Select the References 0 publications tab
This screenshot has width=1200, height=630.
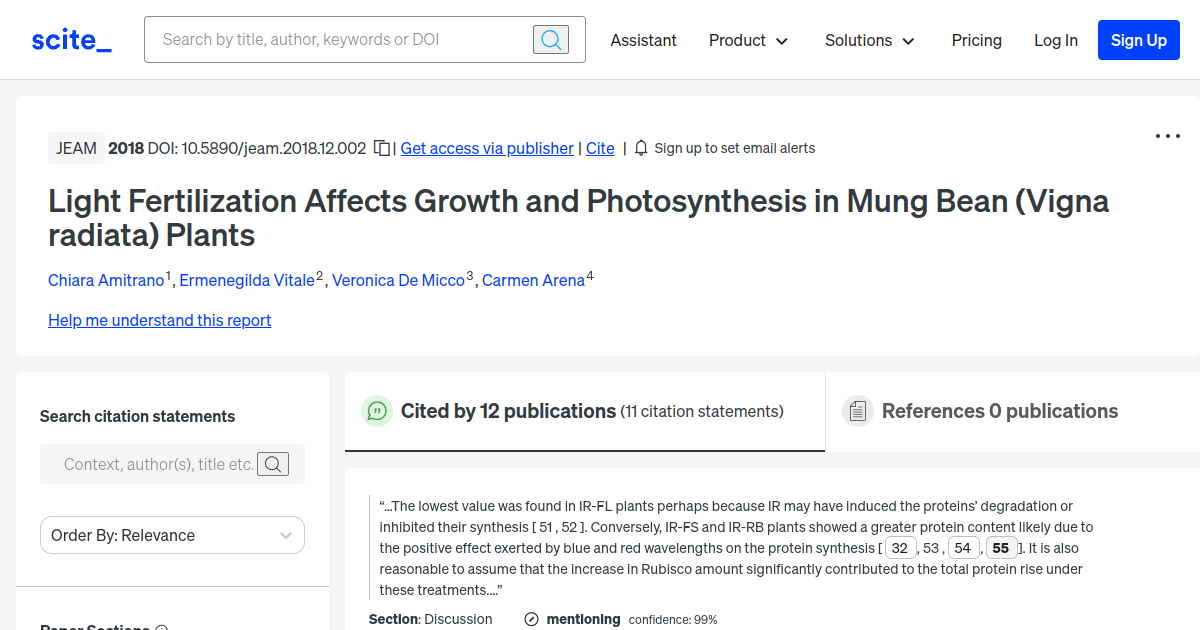click(1000, 411)
